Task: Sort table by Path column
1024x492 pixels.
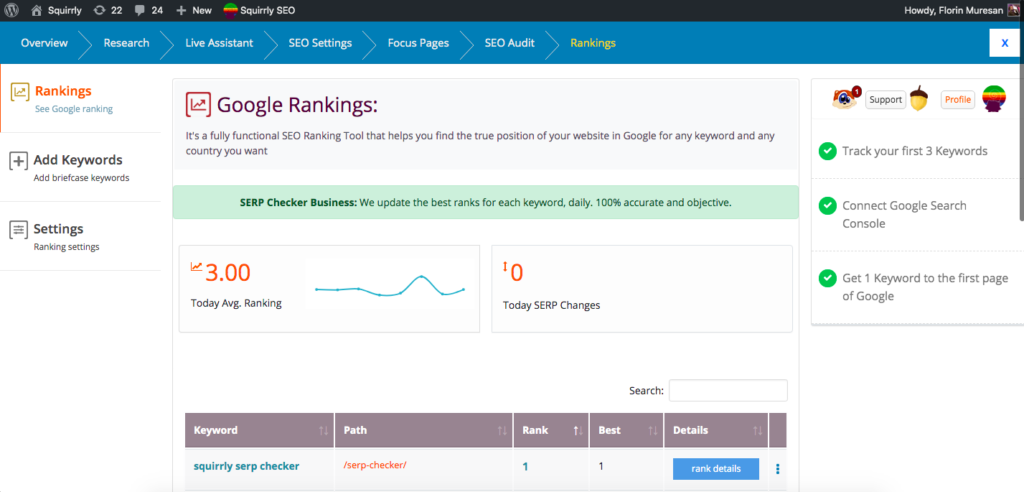Action: pyautogui.click(x=424, y=431)
